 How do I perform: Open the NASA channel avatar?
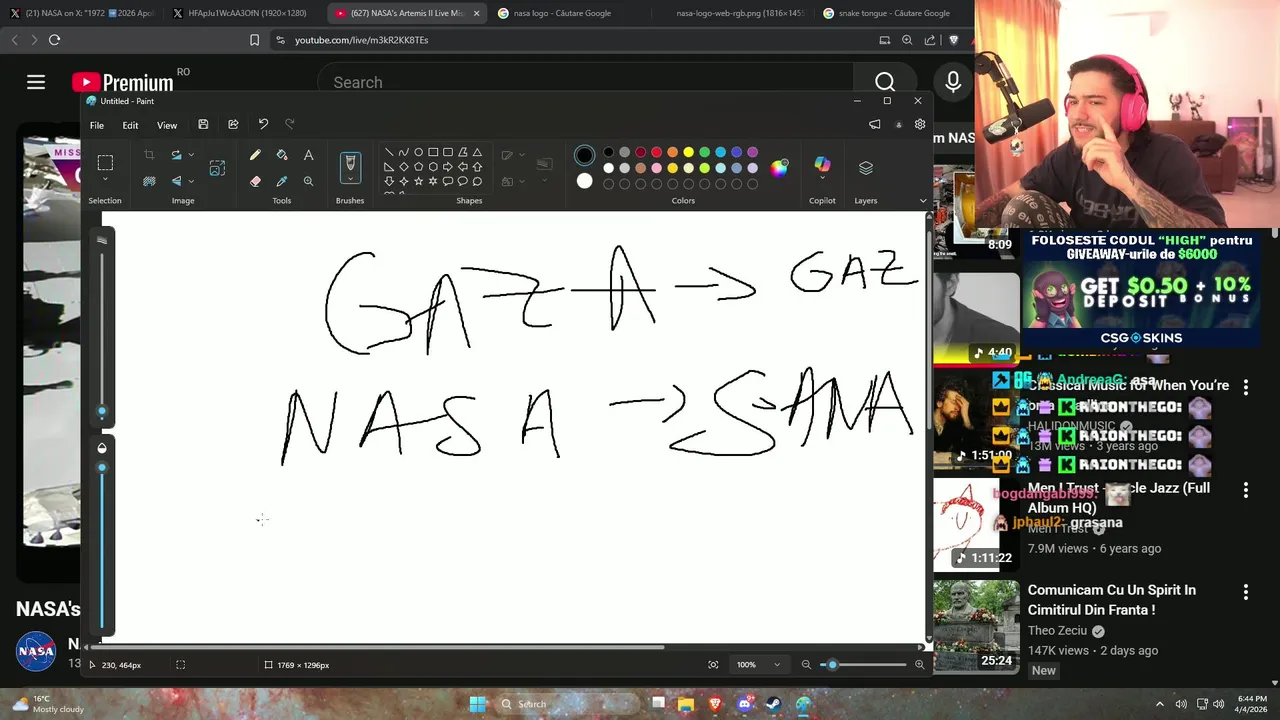(x=36, y=651)
